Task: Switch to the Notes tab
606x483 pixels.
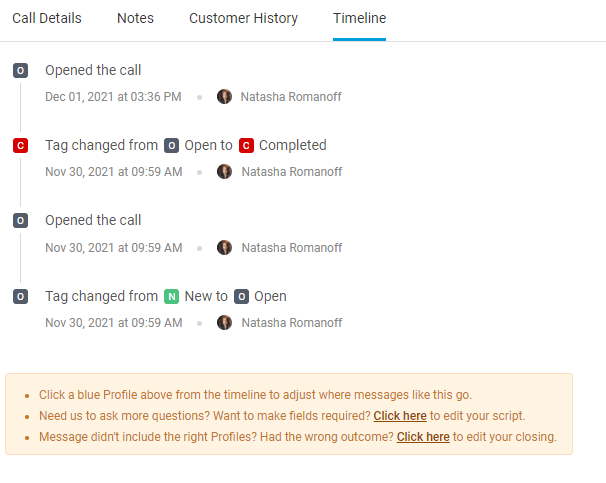Action: pos(135,18)
